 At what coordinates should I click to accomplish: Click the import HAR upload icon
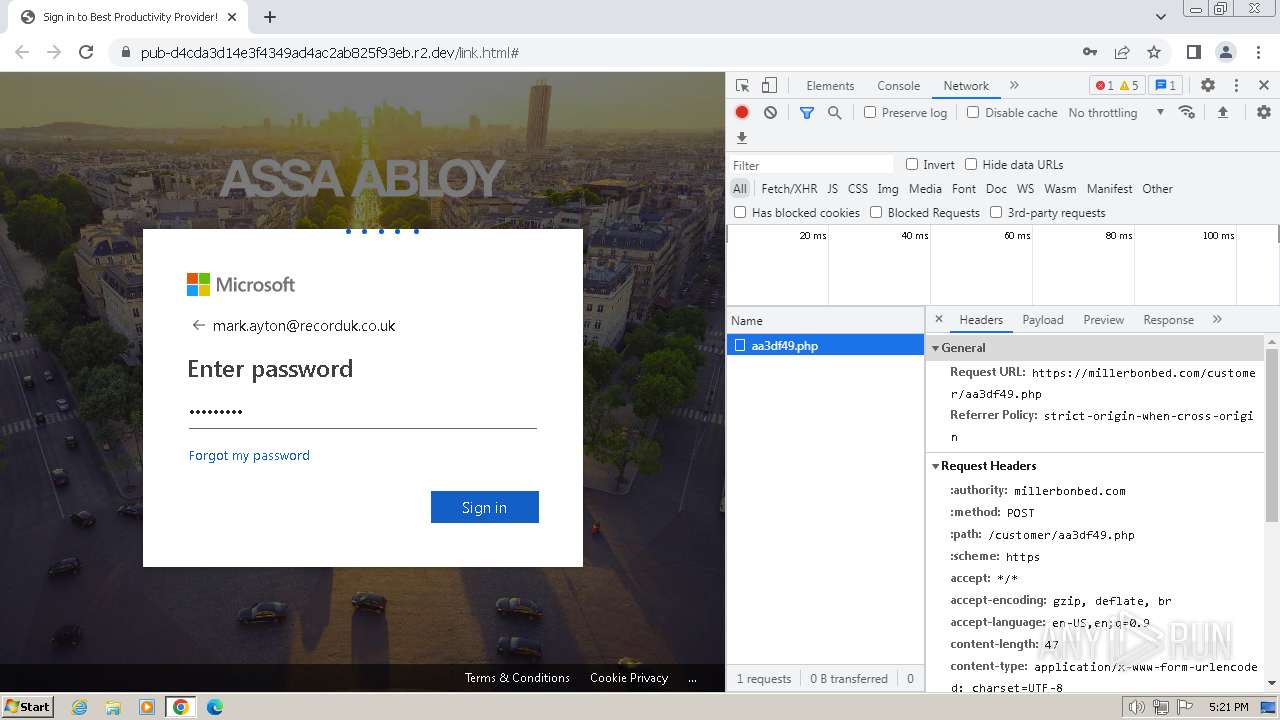(1222, 113)
